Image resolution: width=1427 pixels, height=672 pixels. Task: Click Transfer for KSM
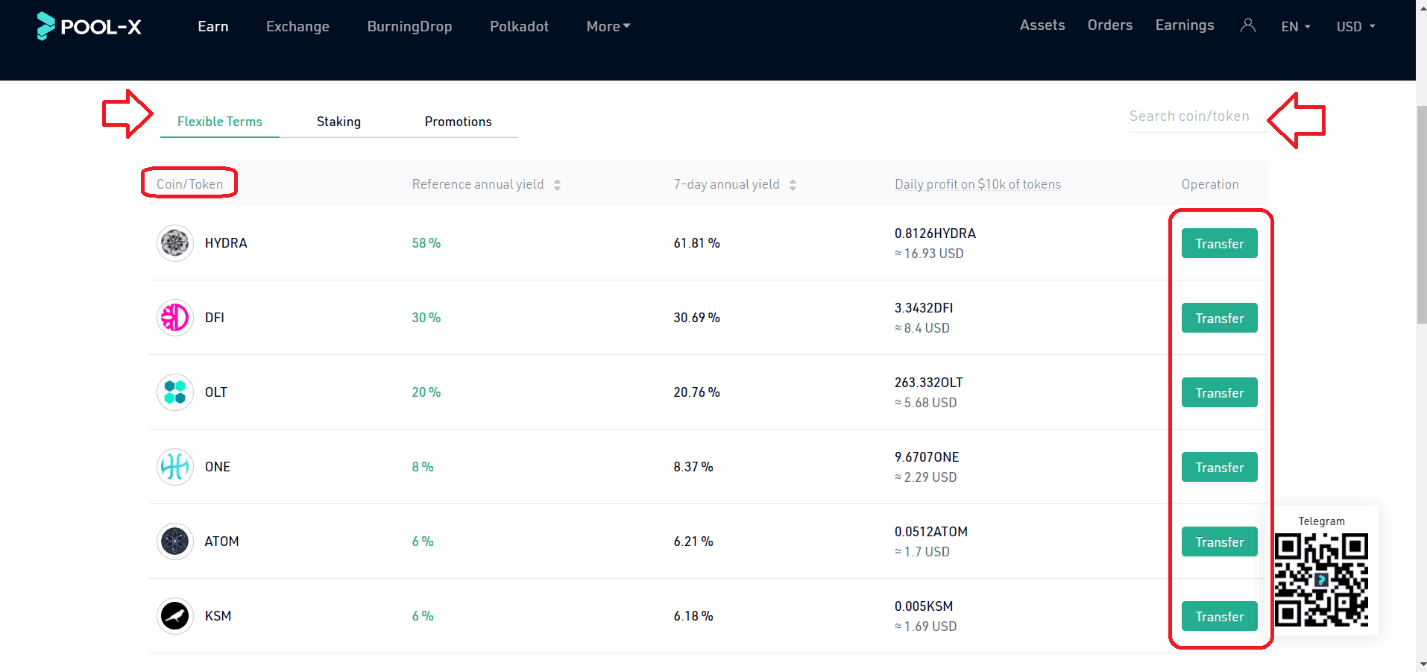point(1219,616)
